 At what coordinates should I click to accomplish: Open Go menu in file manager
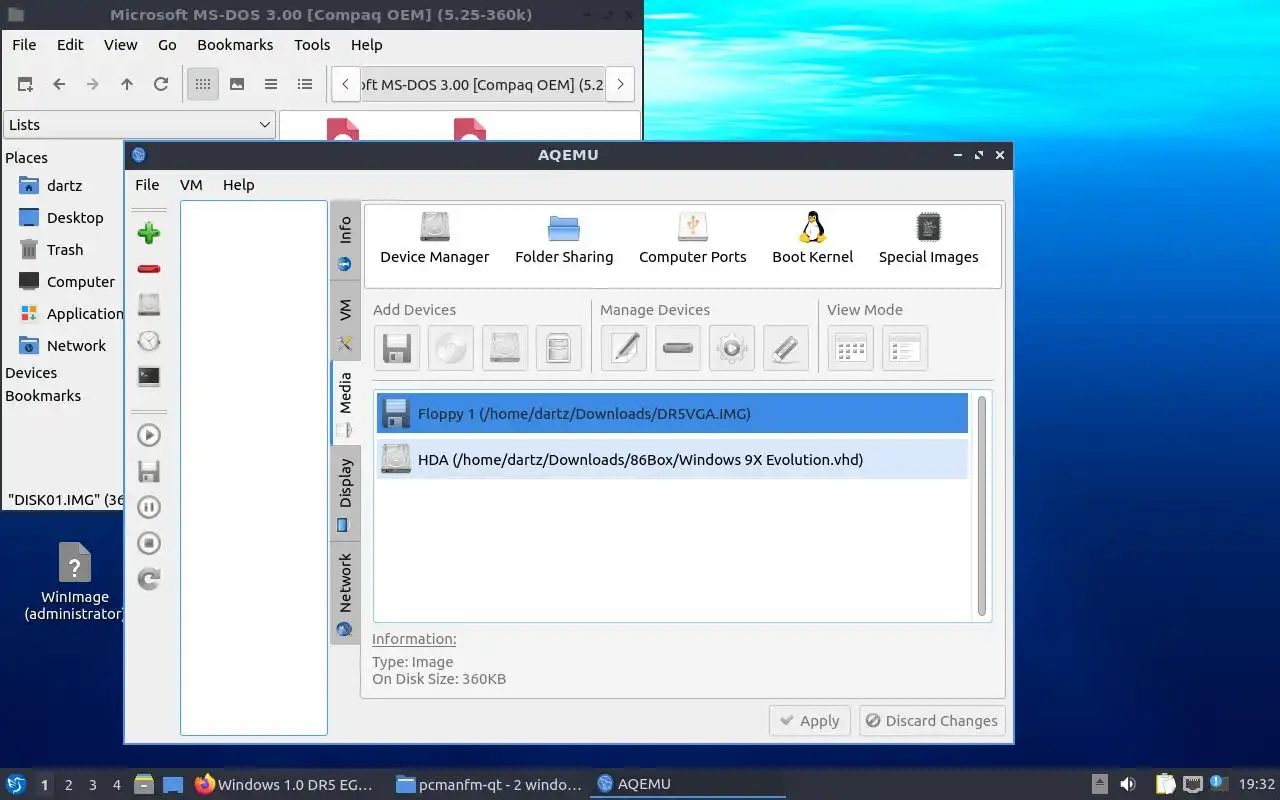tap(167, 45)
